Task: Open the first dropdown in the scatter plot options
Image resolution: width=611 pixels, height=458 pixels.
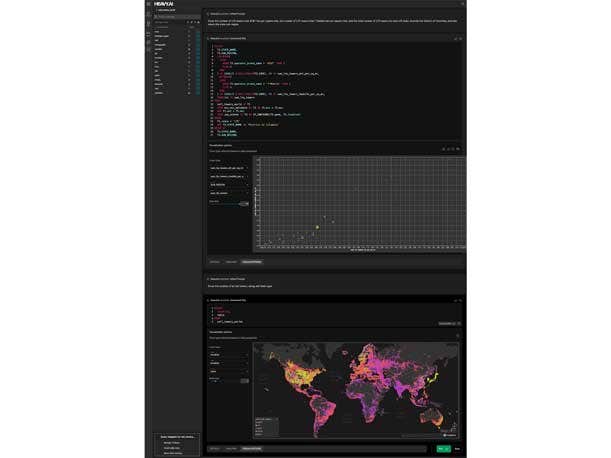Action: pos(229,168)
